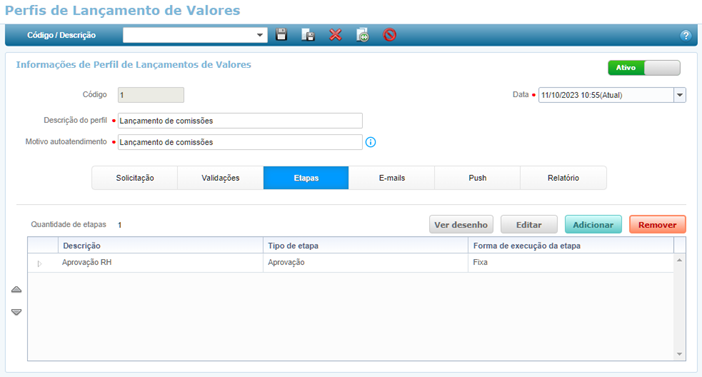The image size is (702, 377).
Task: Click the Motivo autoatendimento input field
Action: tap(240, 142)
